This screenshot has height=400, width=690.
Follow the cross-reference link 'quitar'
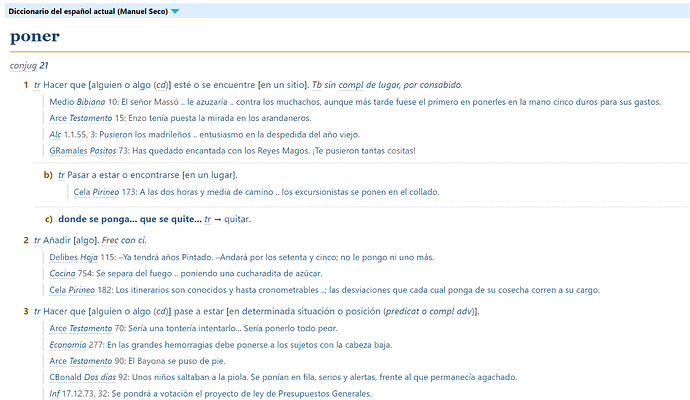237,219
